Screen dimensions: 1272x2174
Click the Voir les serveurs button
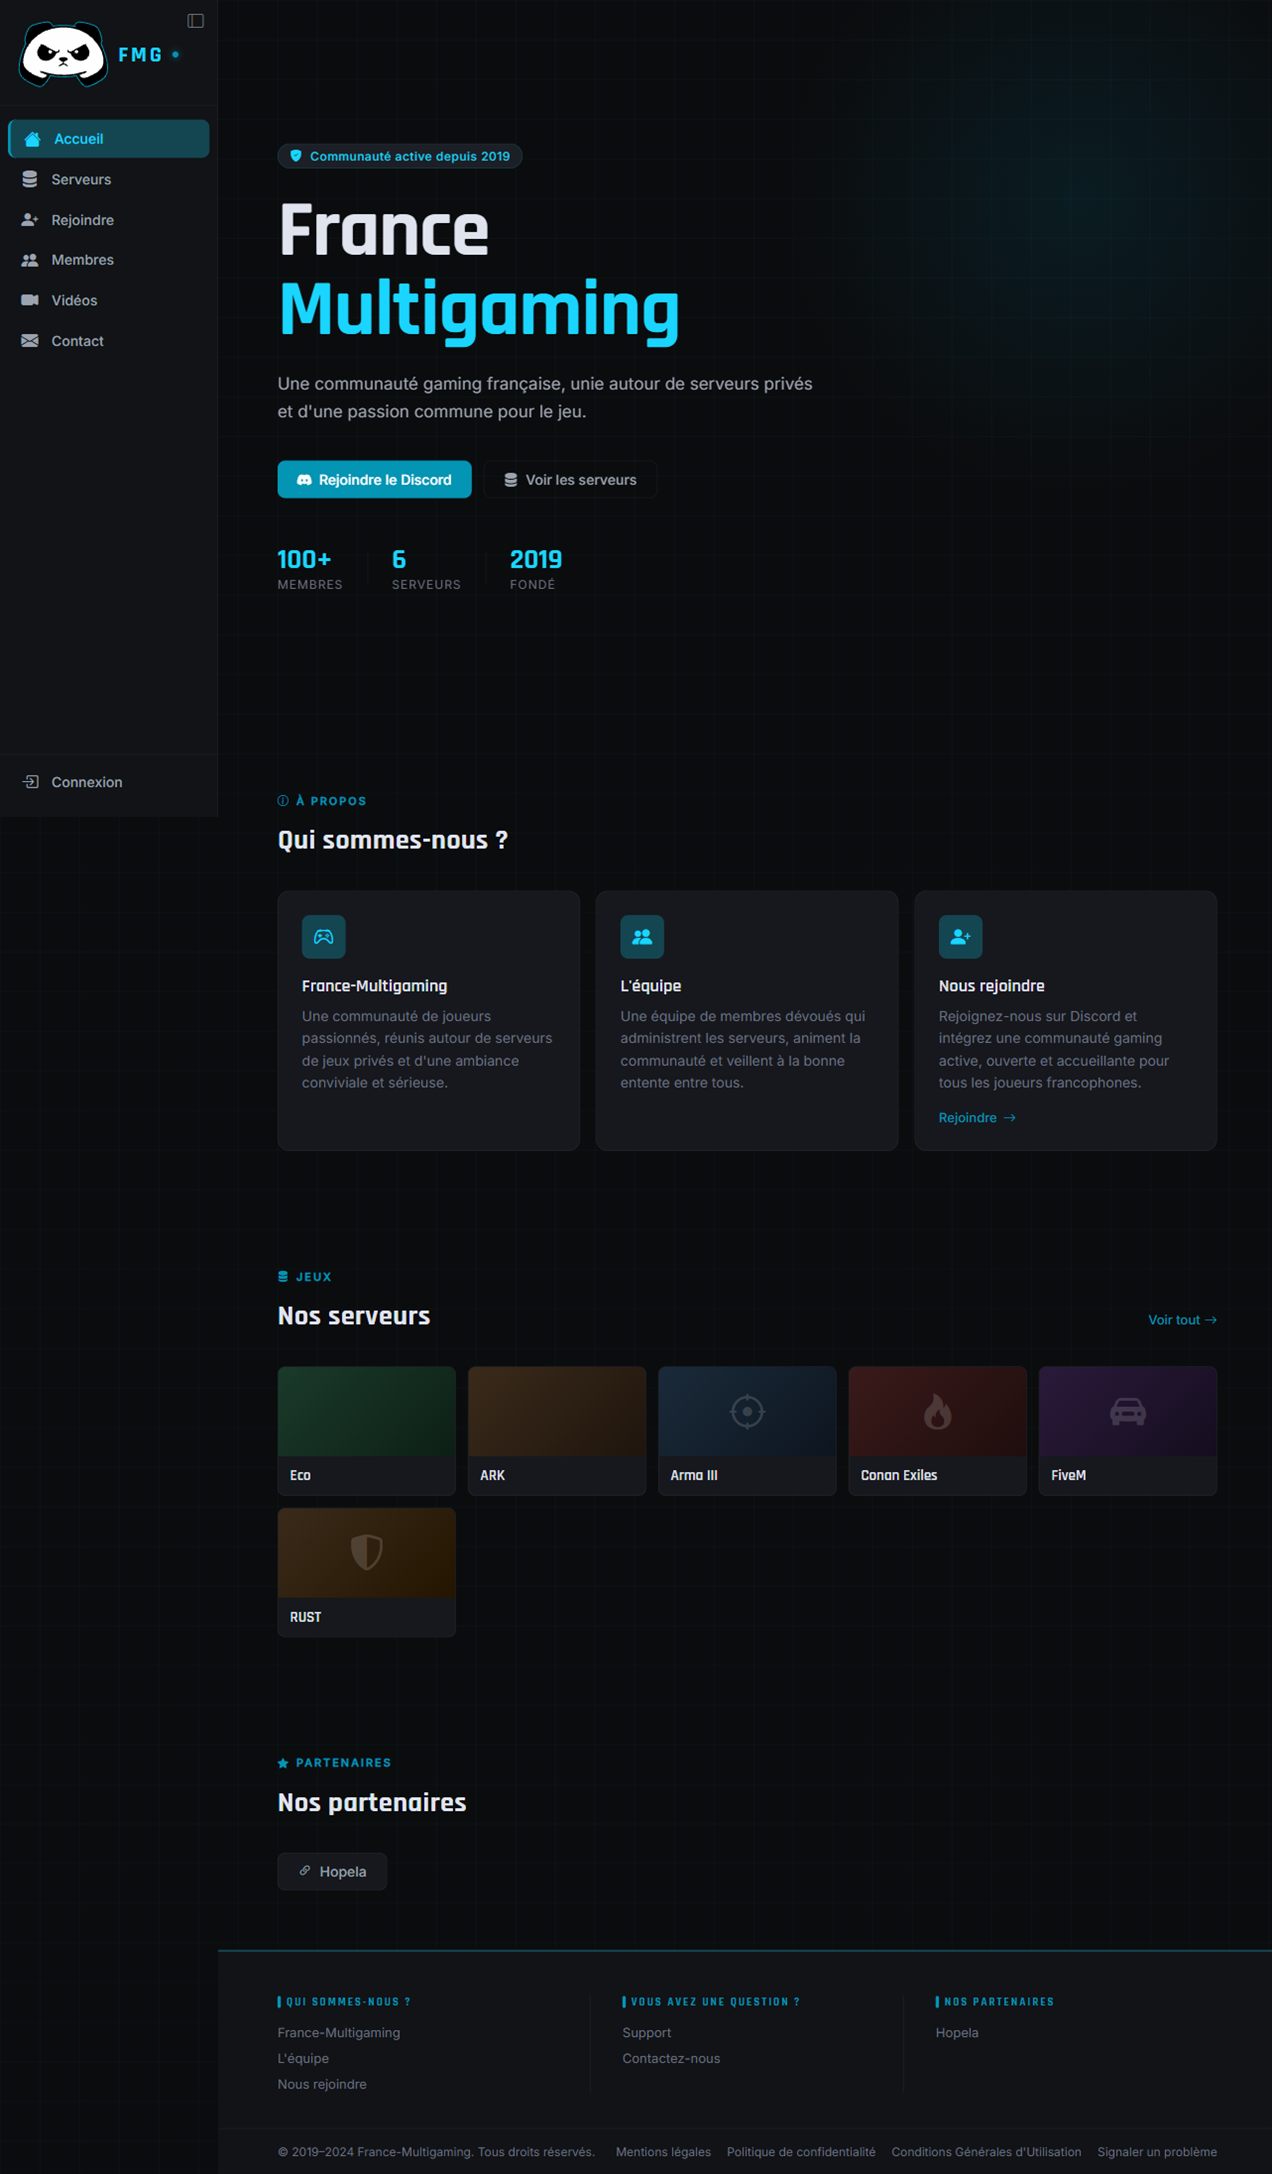tap(570, 480)
